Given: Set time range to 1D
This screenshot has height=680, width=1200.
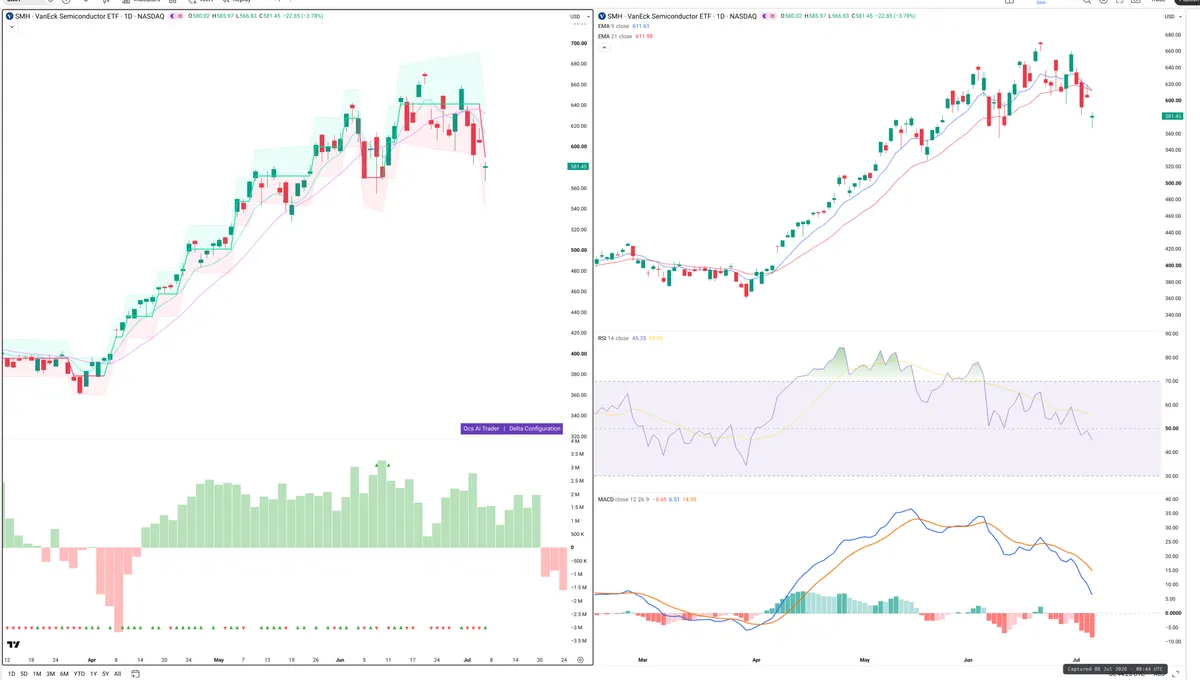Looking at the screenshot, I should (x=11, y=674).
